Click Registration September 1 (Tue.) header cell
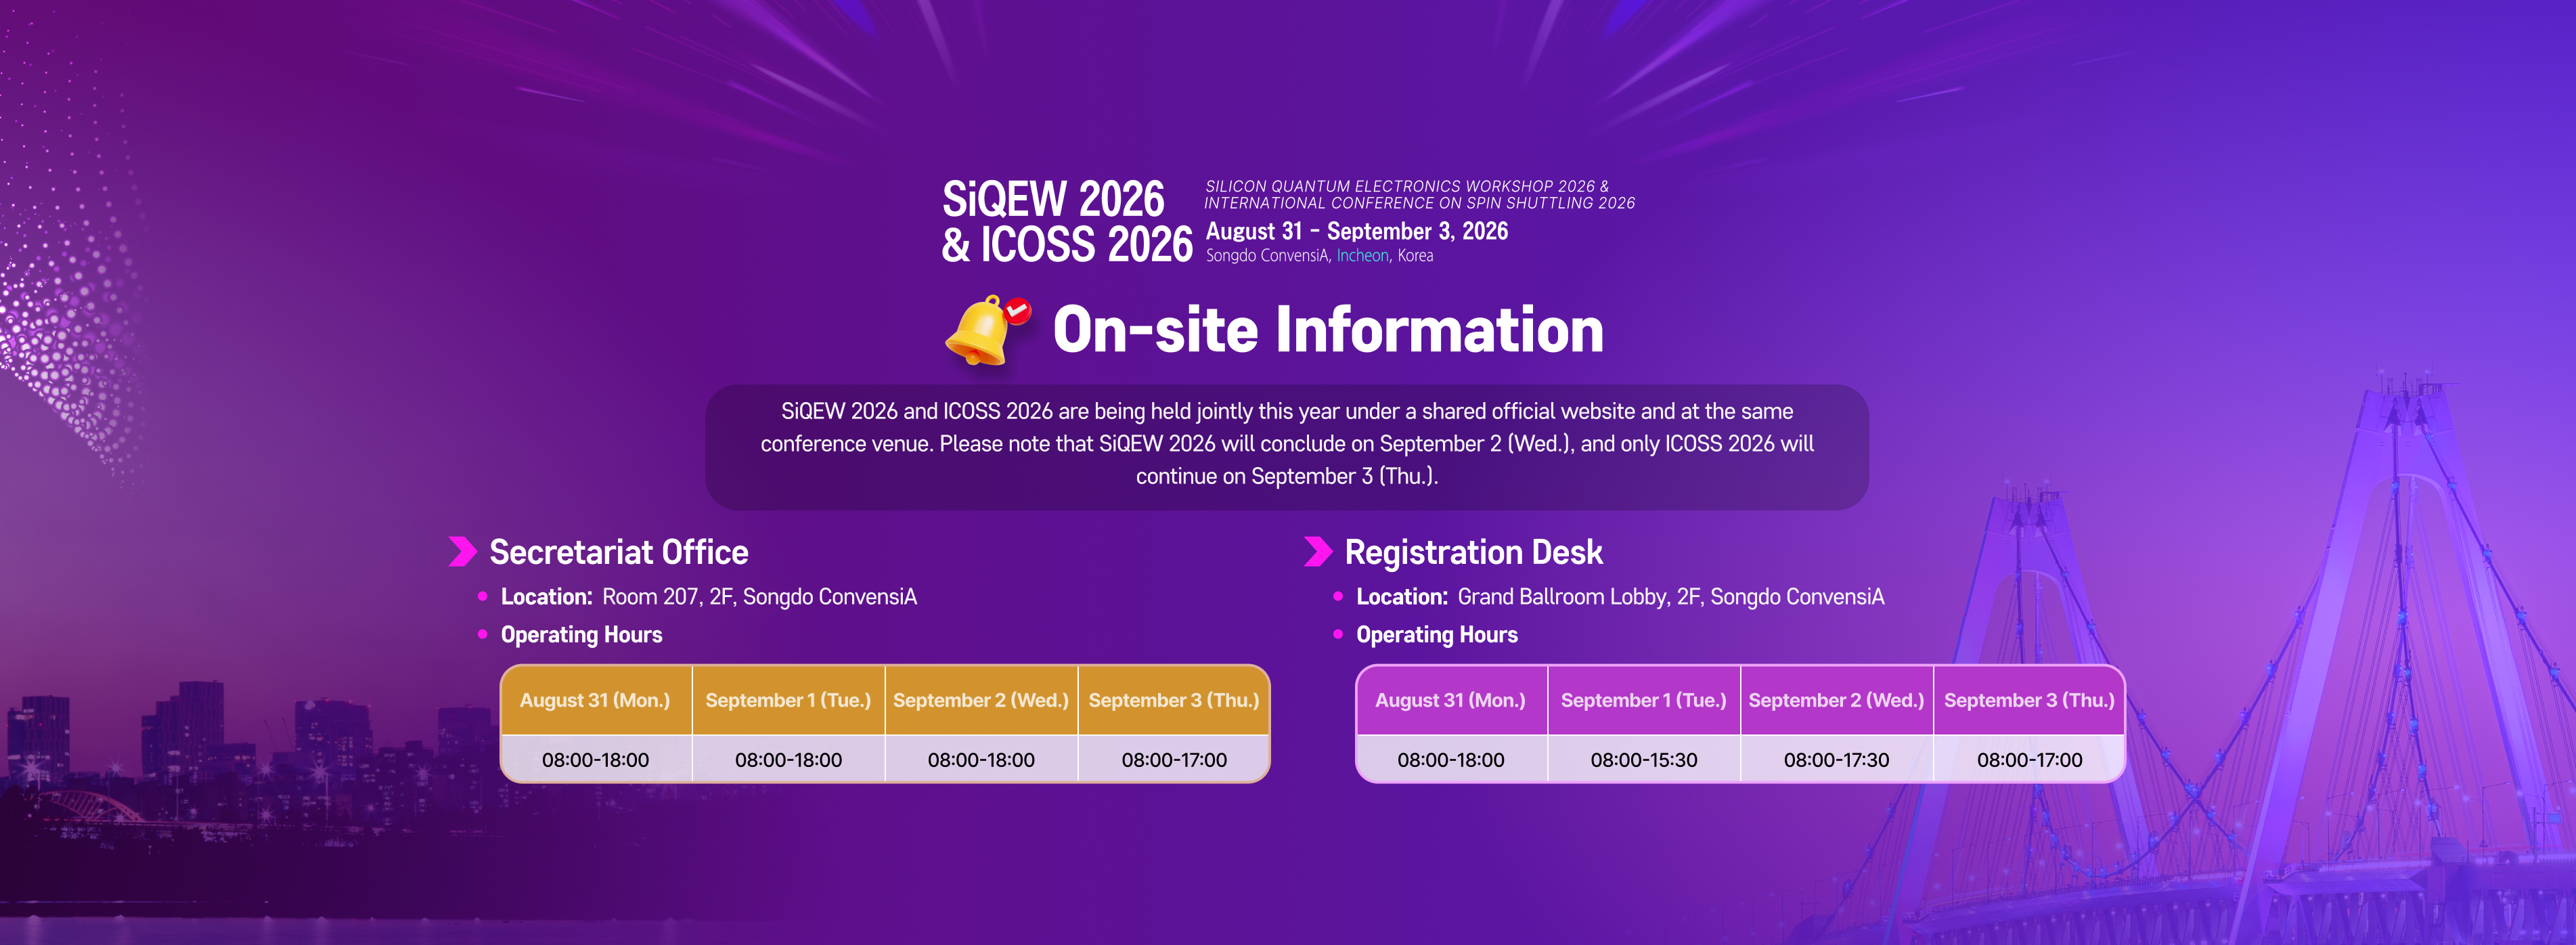The height and width of the screenshot is (945, 2576). point(1643,700)
